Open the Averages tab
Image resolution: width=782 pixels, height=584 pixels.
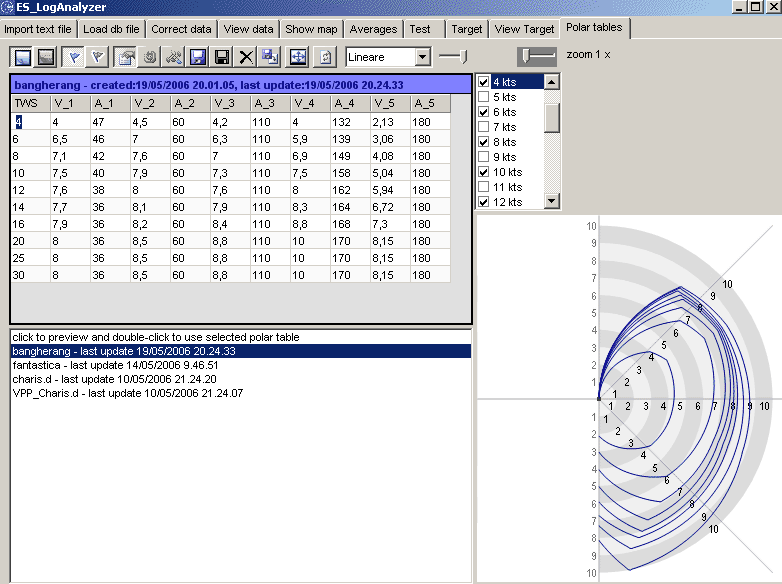tap(374, 29)
